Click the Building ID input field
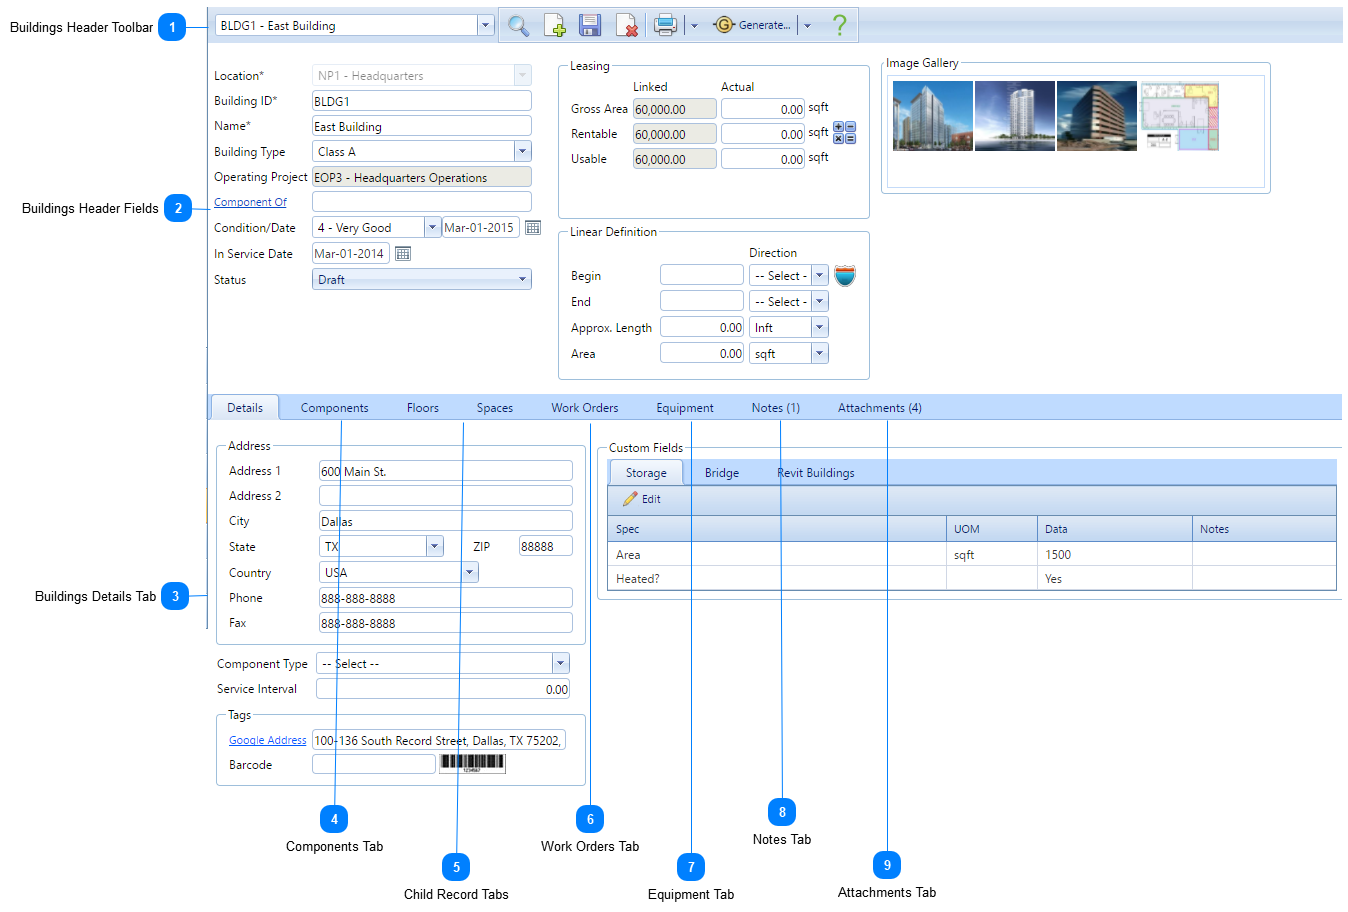Viewport: 1348px width, 912px height. (422, 101)
